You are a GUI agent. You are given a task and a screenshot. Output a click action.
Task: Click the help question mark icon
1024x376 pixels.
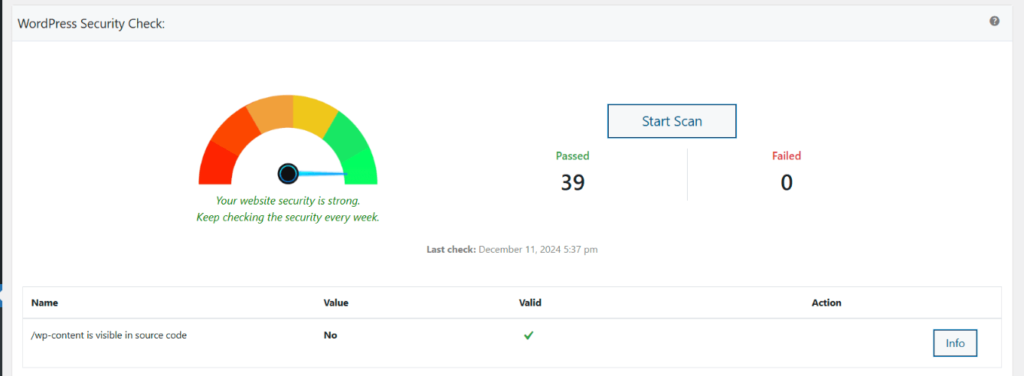click(994, 21)
